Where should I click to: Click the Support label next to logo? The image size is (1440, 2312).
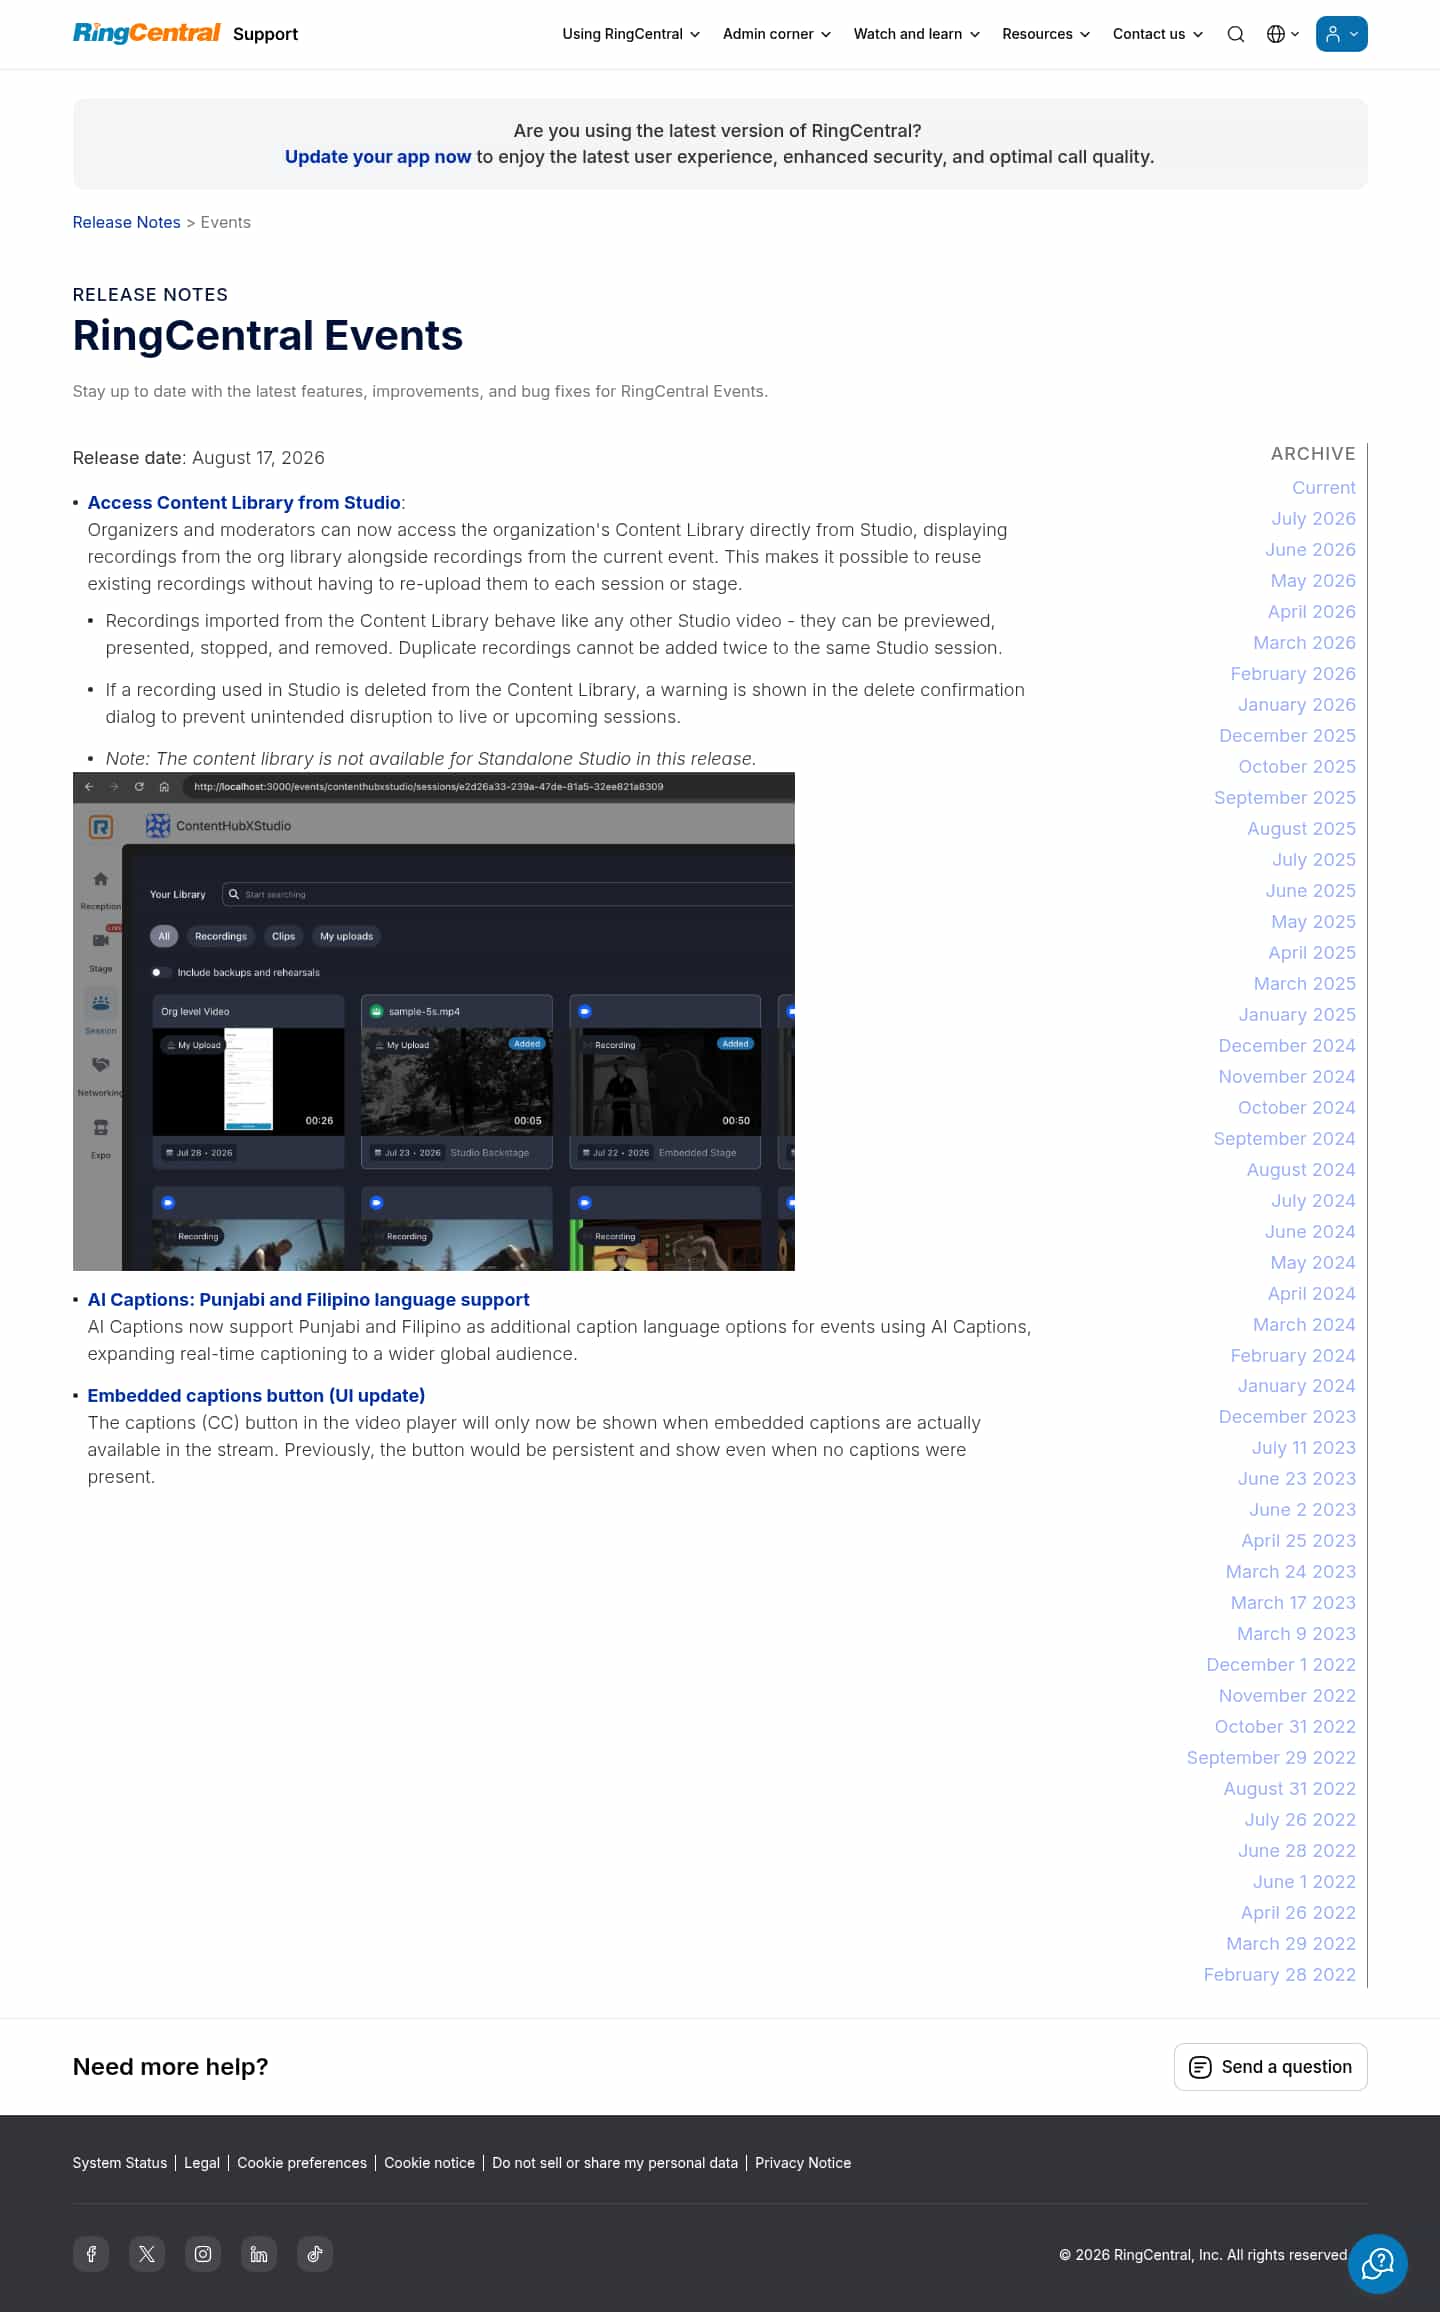tap(265, 34)
